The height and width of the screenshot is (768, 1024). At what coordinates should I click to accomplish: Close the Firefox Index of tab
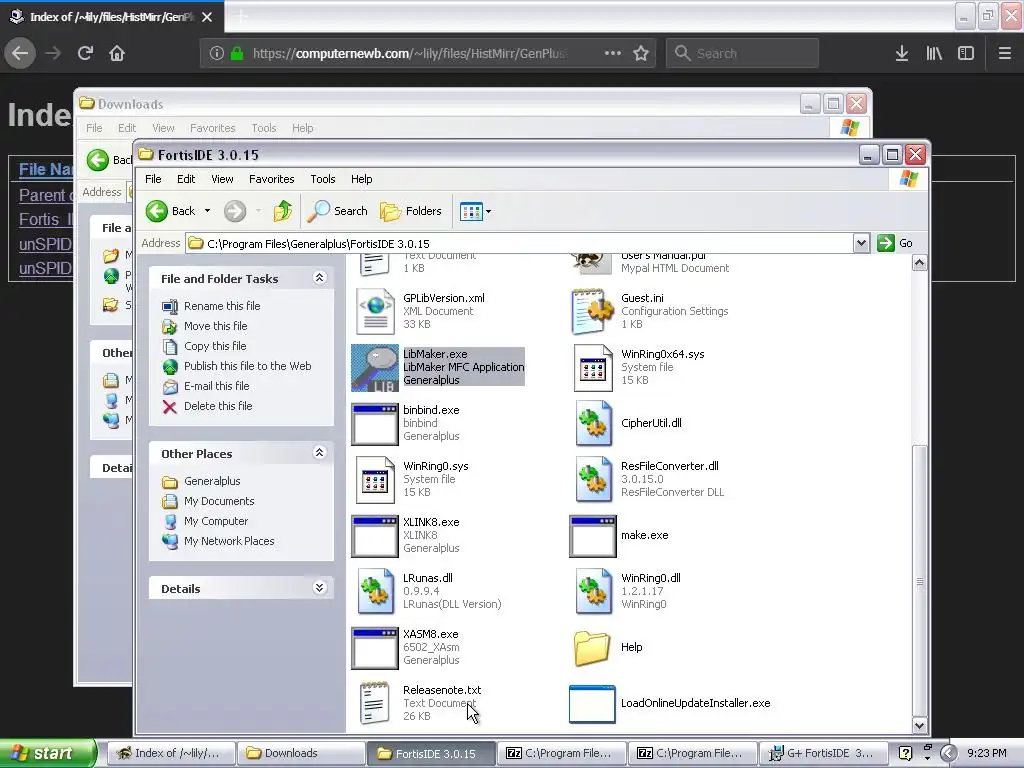207,17
